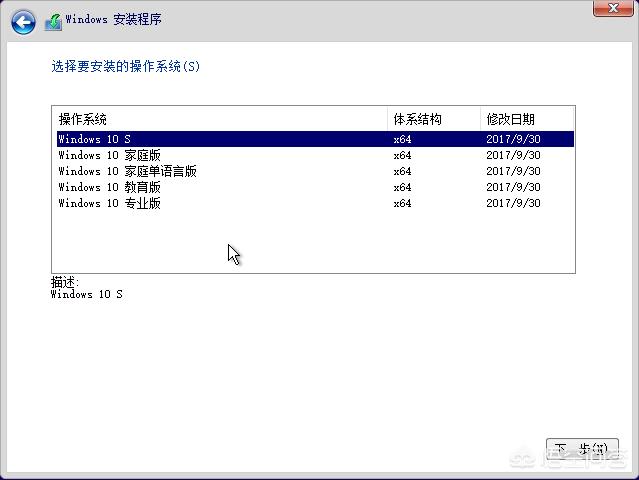
Task: Click 2017/9/30 date in 家庭单语言版 row
Action: (x=513, y=171)
